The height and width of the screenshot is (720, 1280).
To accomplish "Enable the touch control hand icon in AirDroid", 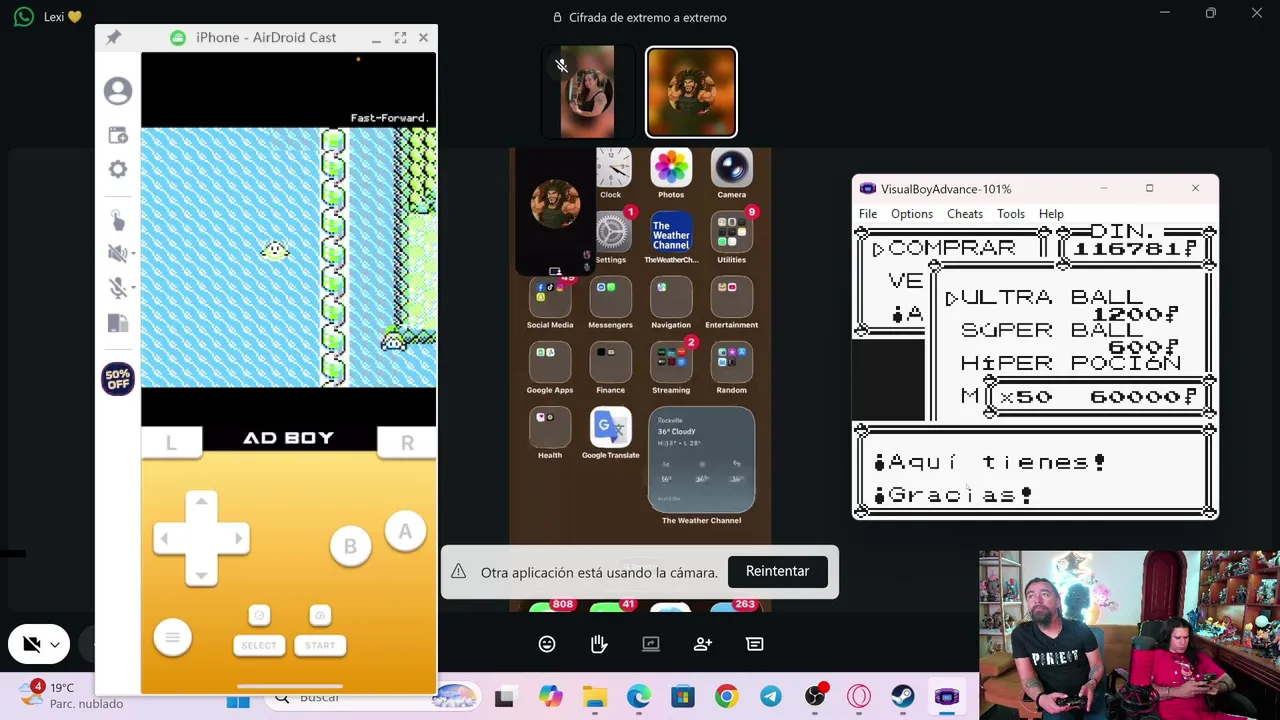I will pyautogui.click(x=117, y=221).
